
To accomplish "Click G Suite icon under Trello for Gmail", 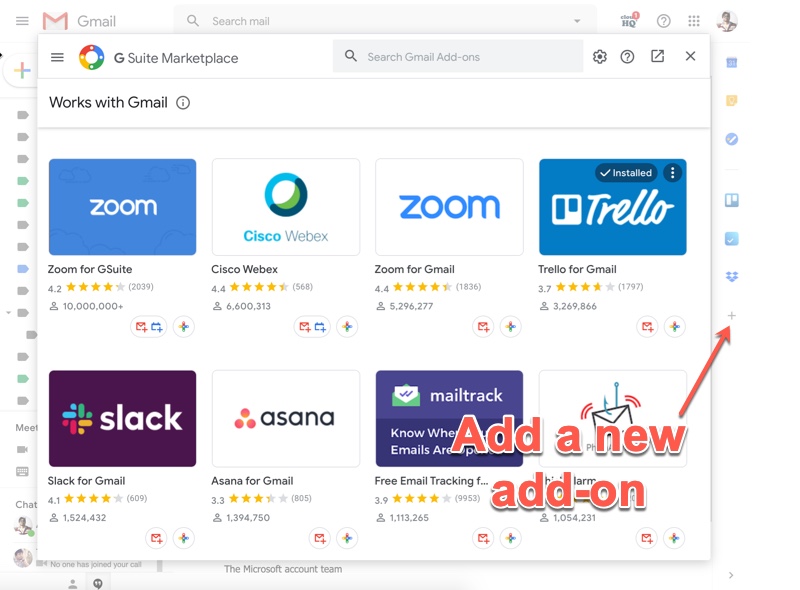I will click(674, 327).
